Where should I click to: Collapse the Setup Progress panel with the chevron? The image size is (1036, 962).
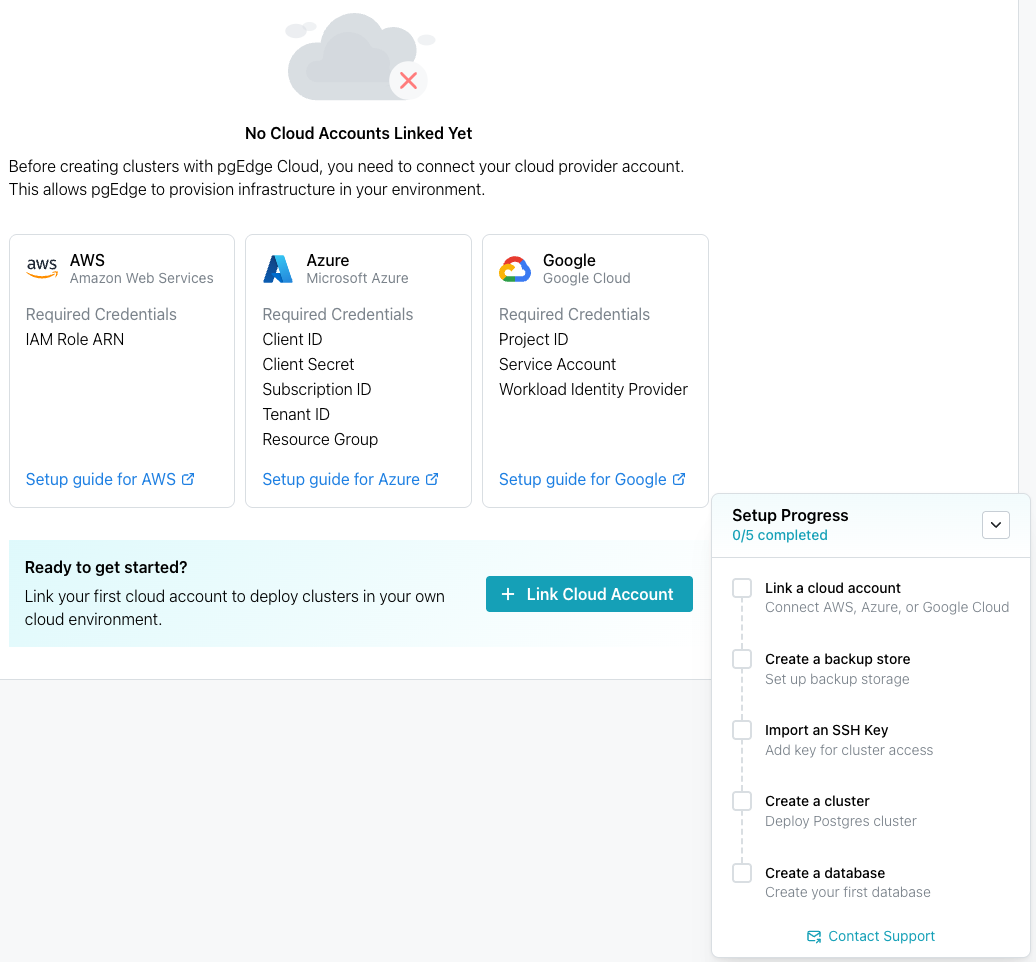point(995,524)
